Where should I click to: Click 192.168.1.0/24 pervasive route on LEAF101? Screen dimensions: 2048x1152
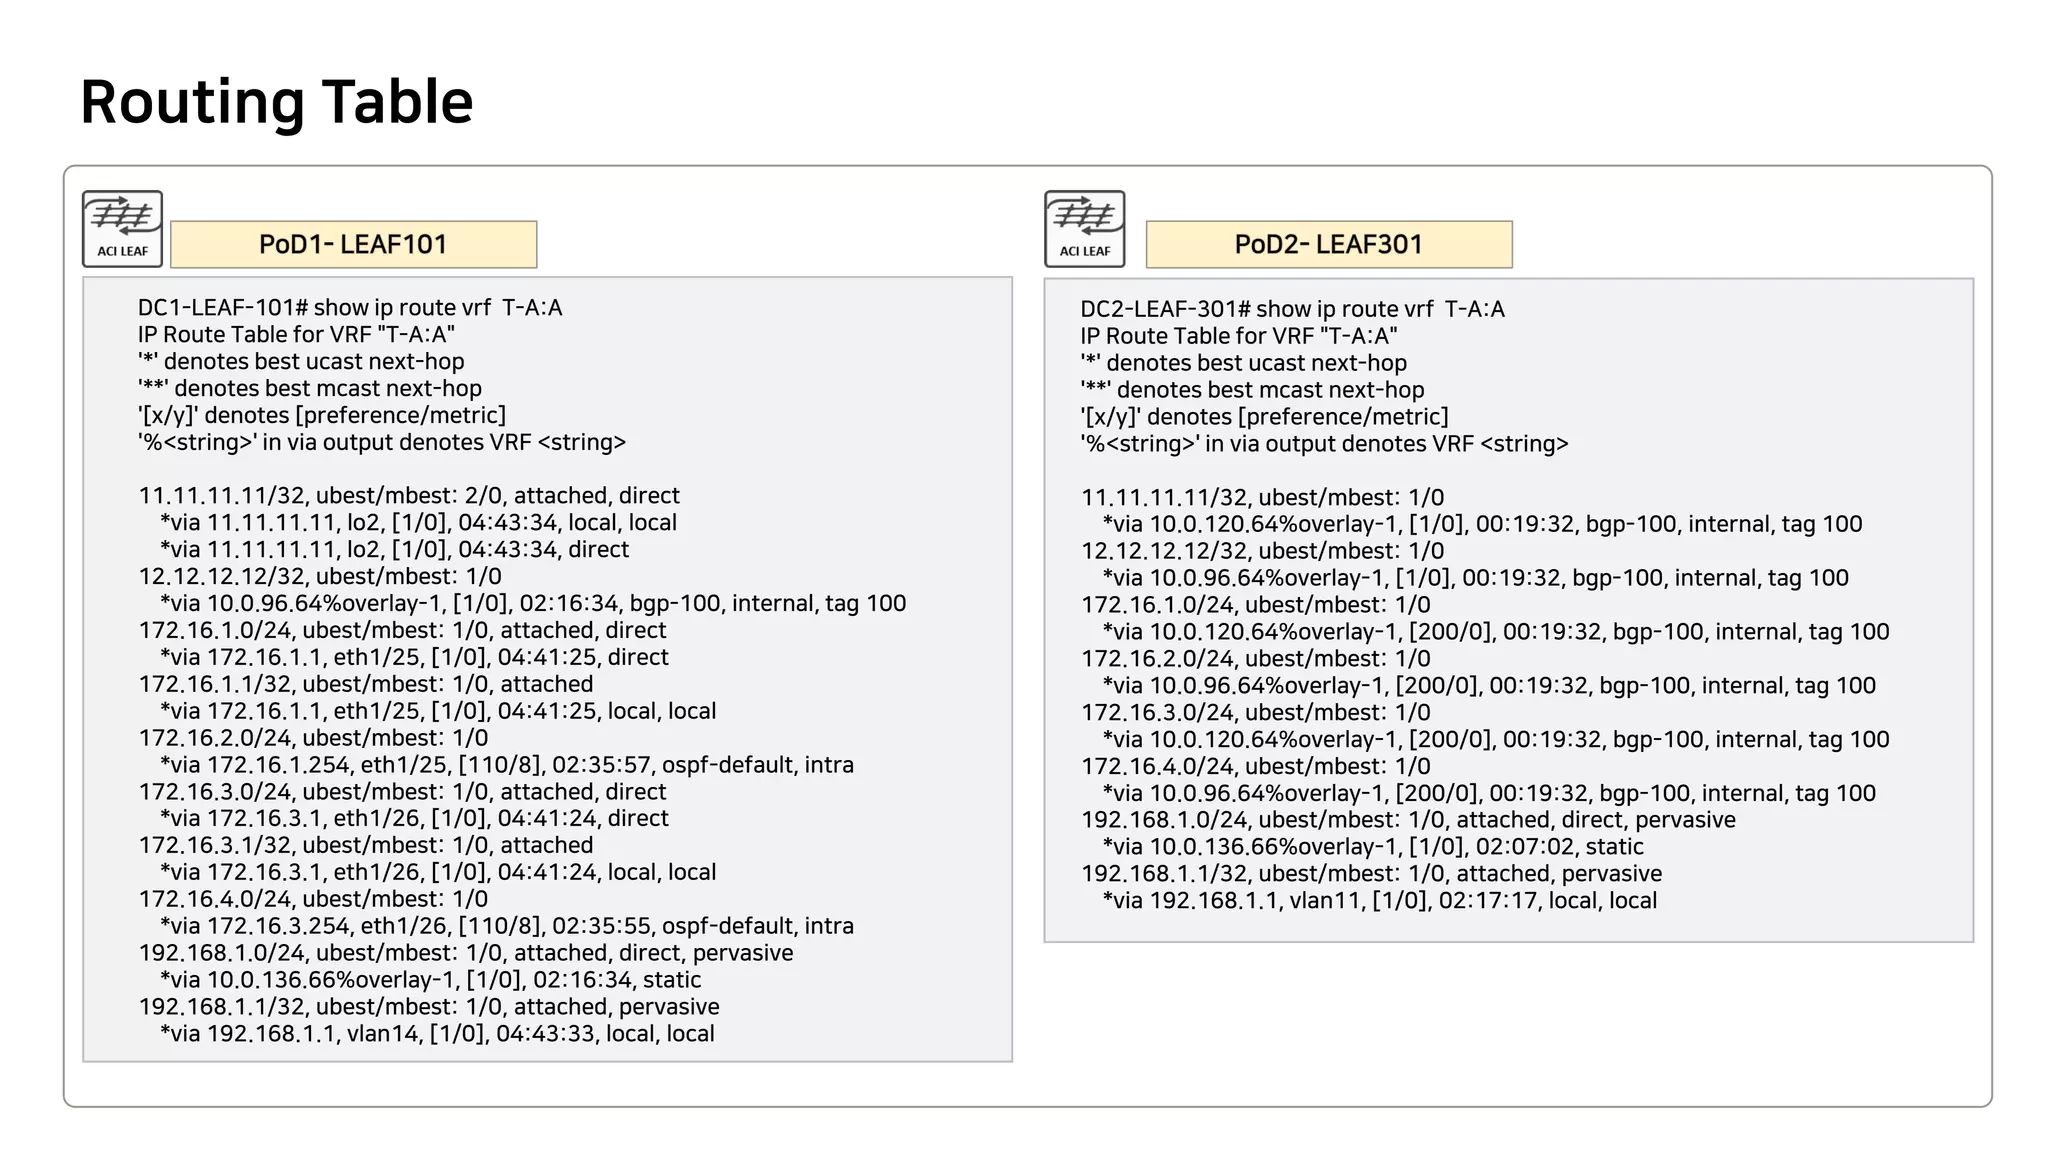pyautogui.click(x=465, y=953)
